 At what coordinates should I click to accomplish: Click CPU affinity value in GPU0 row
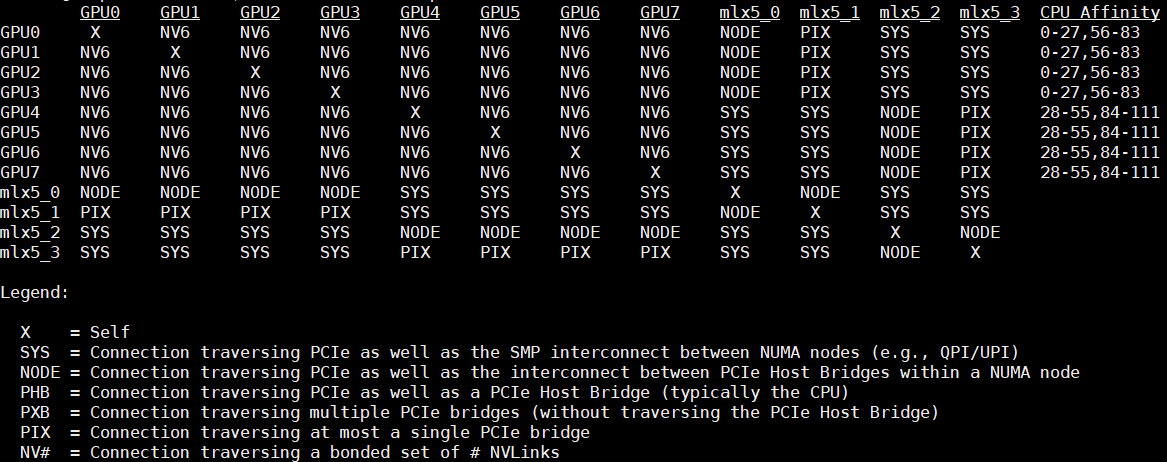click(x=1089, y=32)
